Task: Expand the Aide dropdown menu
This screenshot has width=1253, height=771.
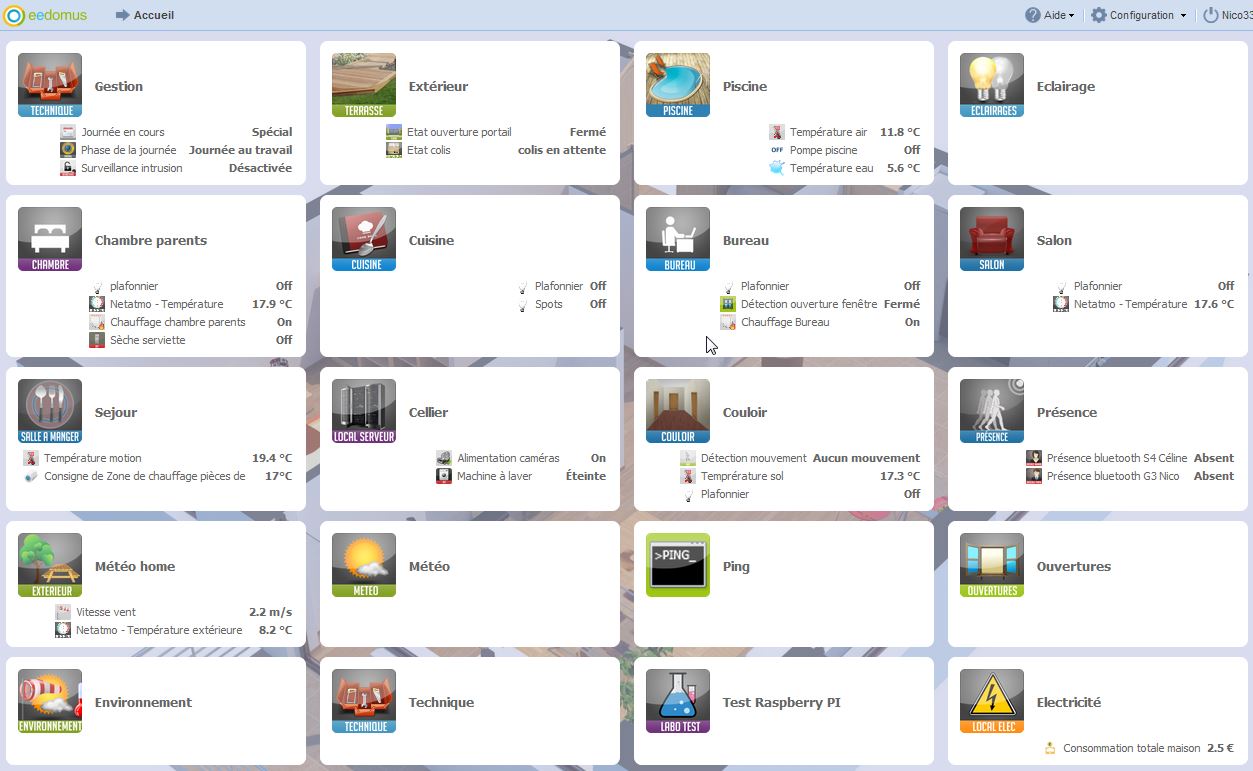Action: [1050, 15]
